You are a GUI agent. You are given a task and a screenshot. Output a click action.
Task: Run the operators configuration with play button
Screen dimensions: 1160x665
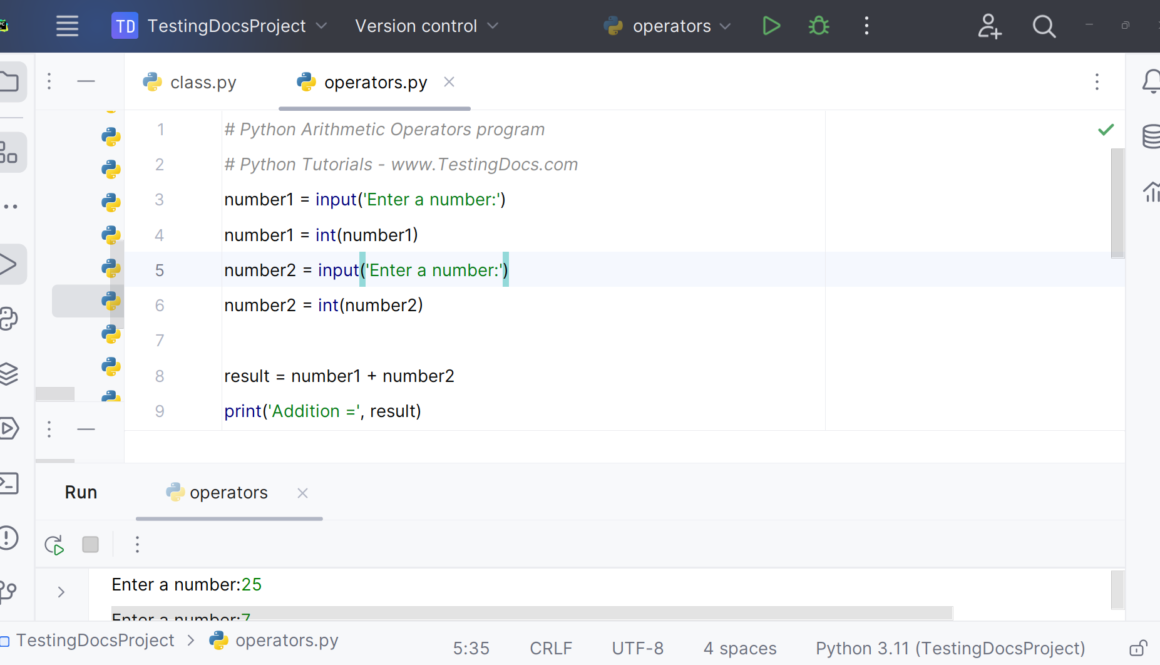[x=770, y=26]
